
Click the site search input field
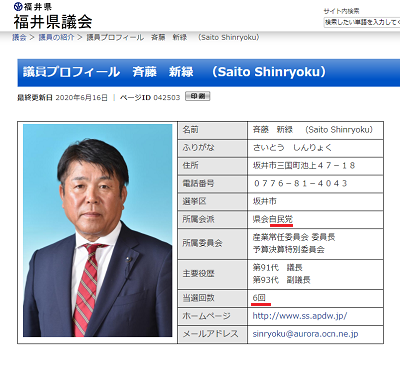362,22
